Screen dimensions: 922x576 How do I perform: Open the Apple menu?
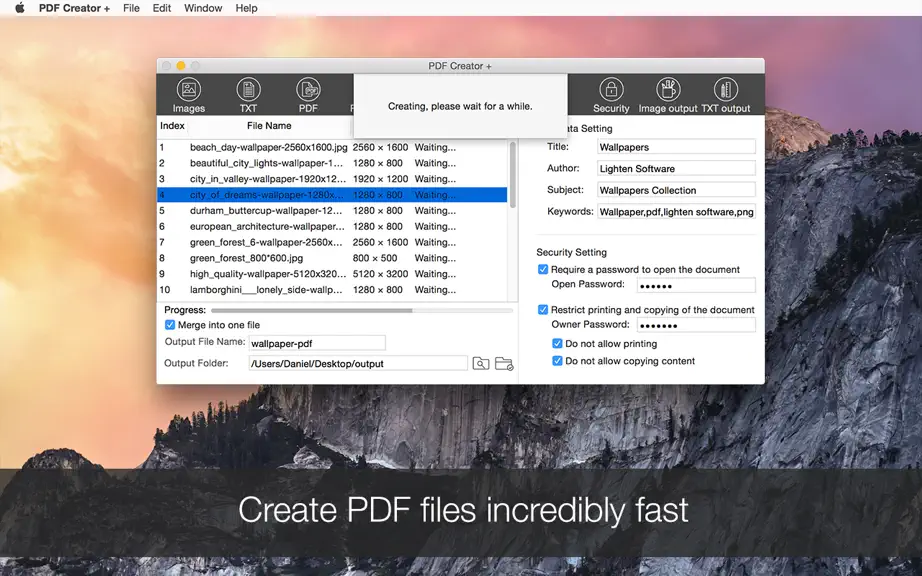19,8
